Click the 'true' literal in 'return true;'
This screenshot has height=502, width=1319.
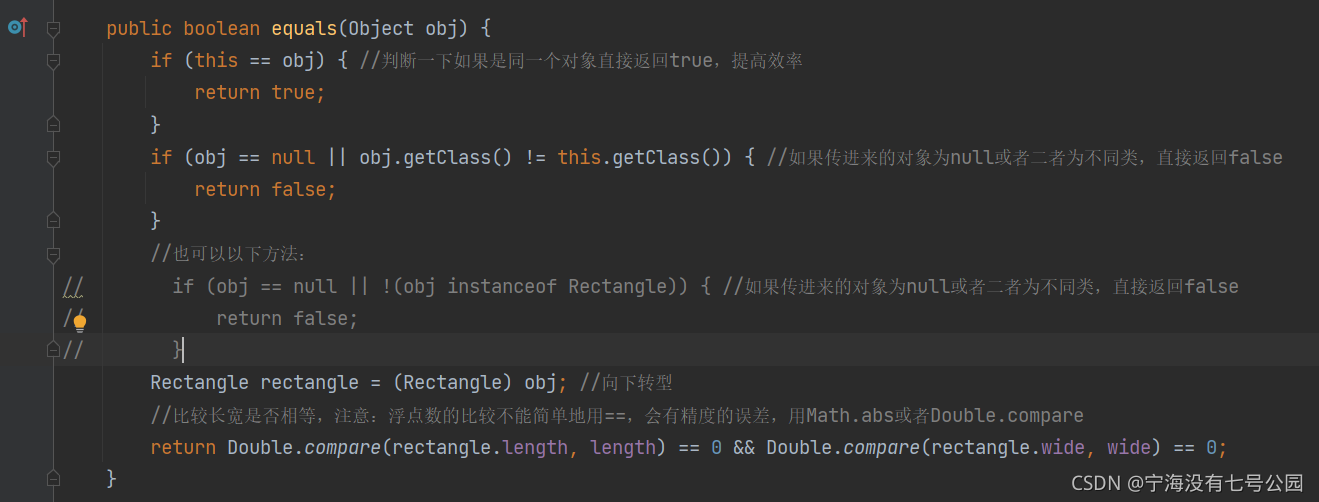(293, 92)
